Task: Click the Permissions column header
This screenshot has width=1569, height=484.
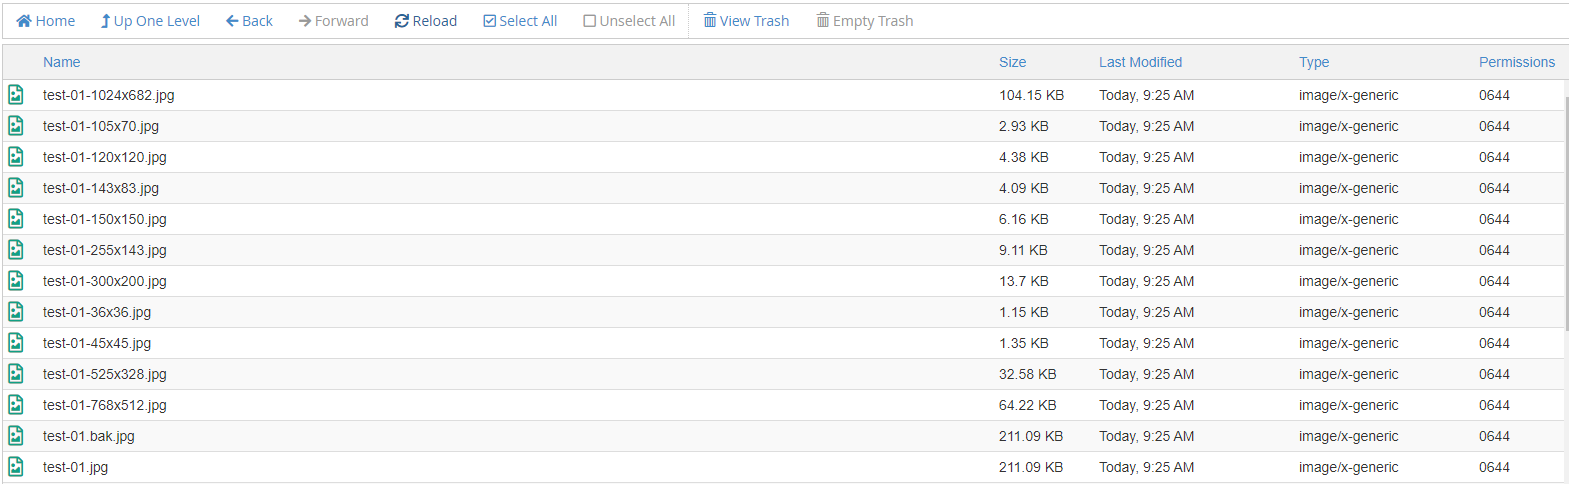Action: [x=1517, y=62]
